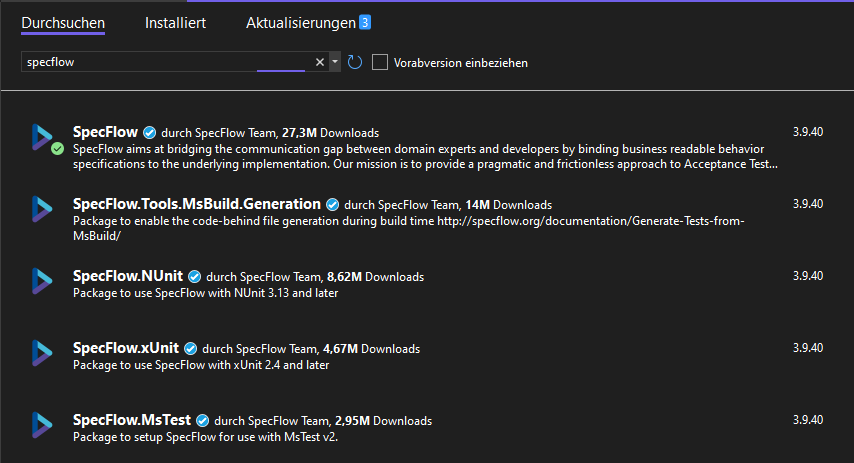The height and width of the screenshot is (463, 854).
Task: Click version 3.9.40 on the SpecFlow row
Action: pos(808,132)
